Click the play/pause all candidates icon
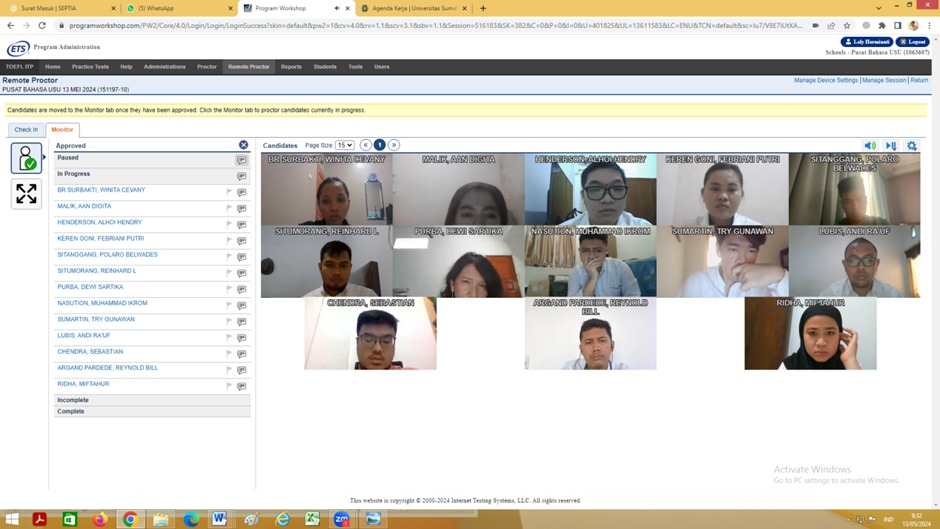Image resolution: width=940 pixels, height=529 pixels. (x=891, y=146)
